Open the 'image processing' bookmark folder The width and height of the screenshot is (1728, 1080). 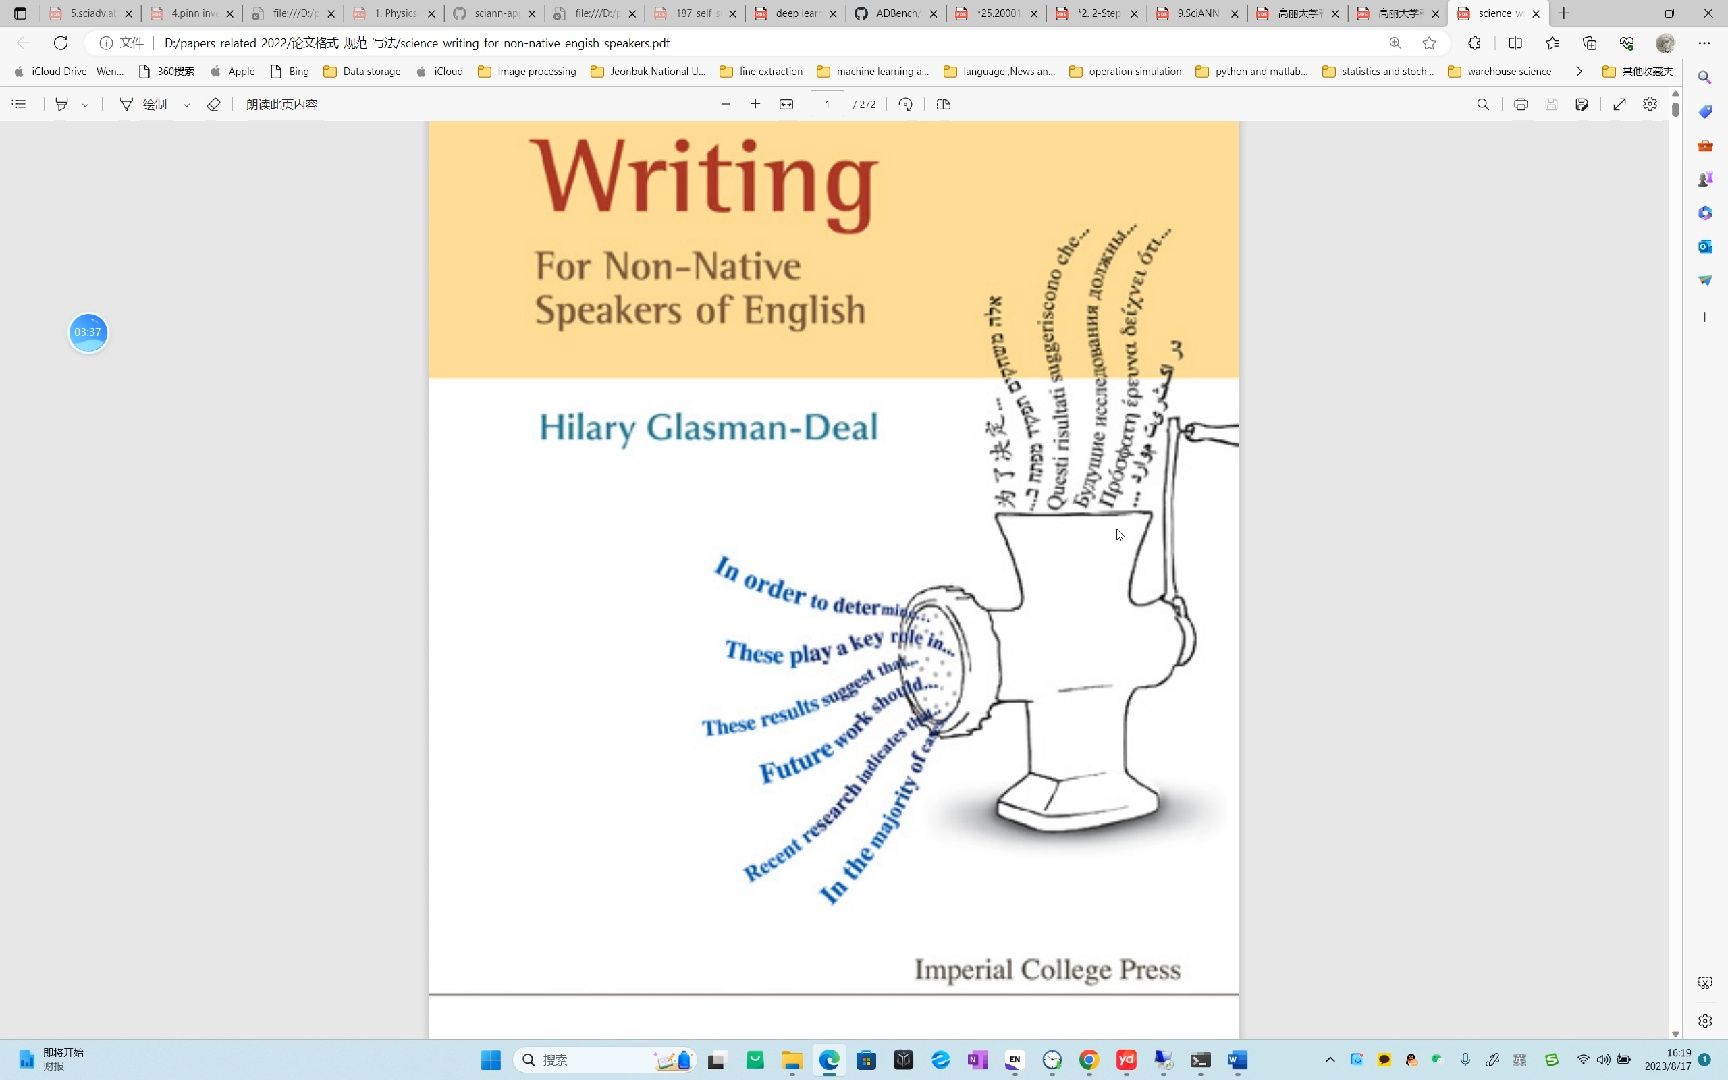527,71
